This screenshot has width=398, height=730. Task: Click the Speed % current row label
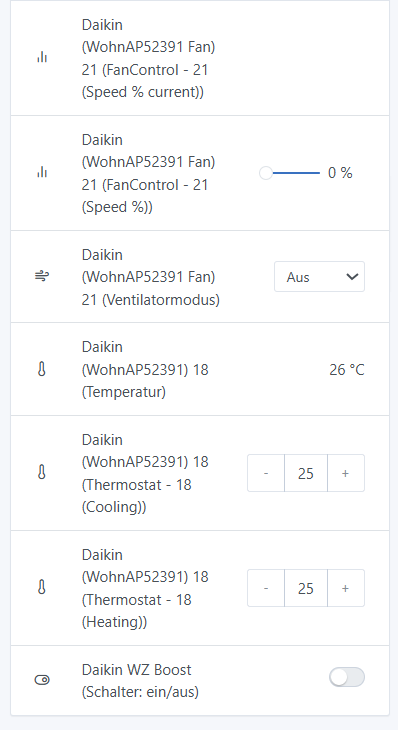tap(148, 58)
